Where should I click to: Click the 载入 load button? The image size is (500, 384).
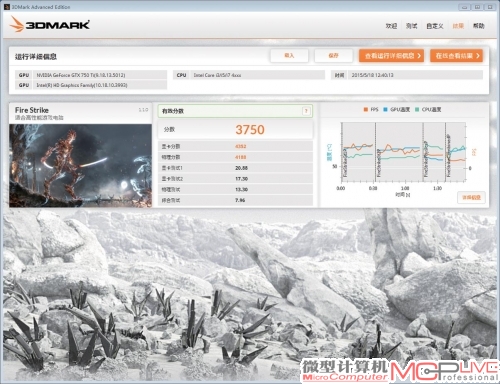tap(289, 56)
